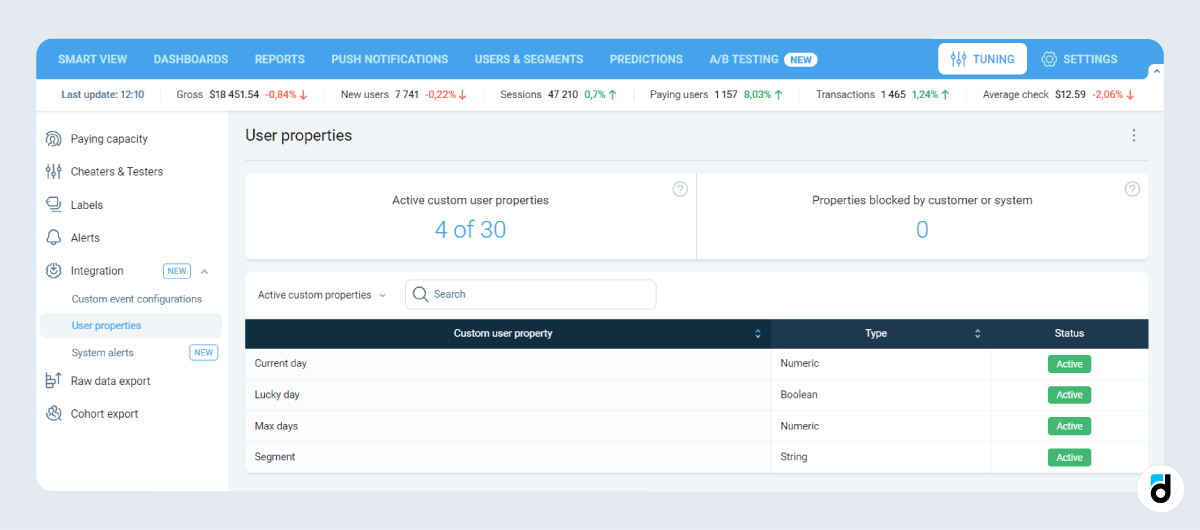Click the Paying capacity fingerprint icon

54,139
